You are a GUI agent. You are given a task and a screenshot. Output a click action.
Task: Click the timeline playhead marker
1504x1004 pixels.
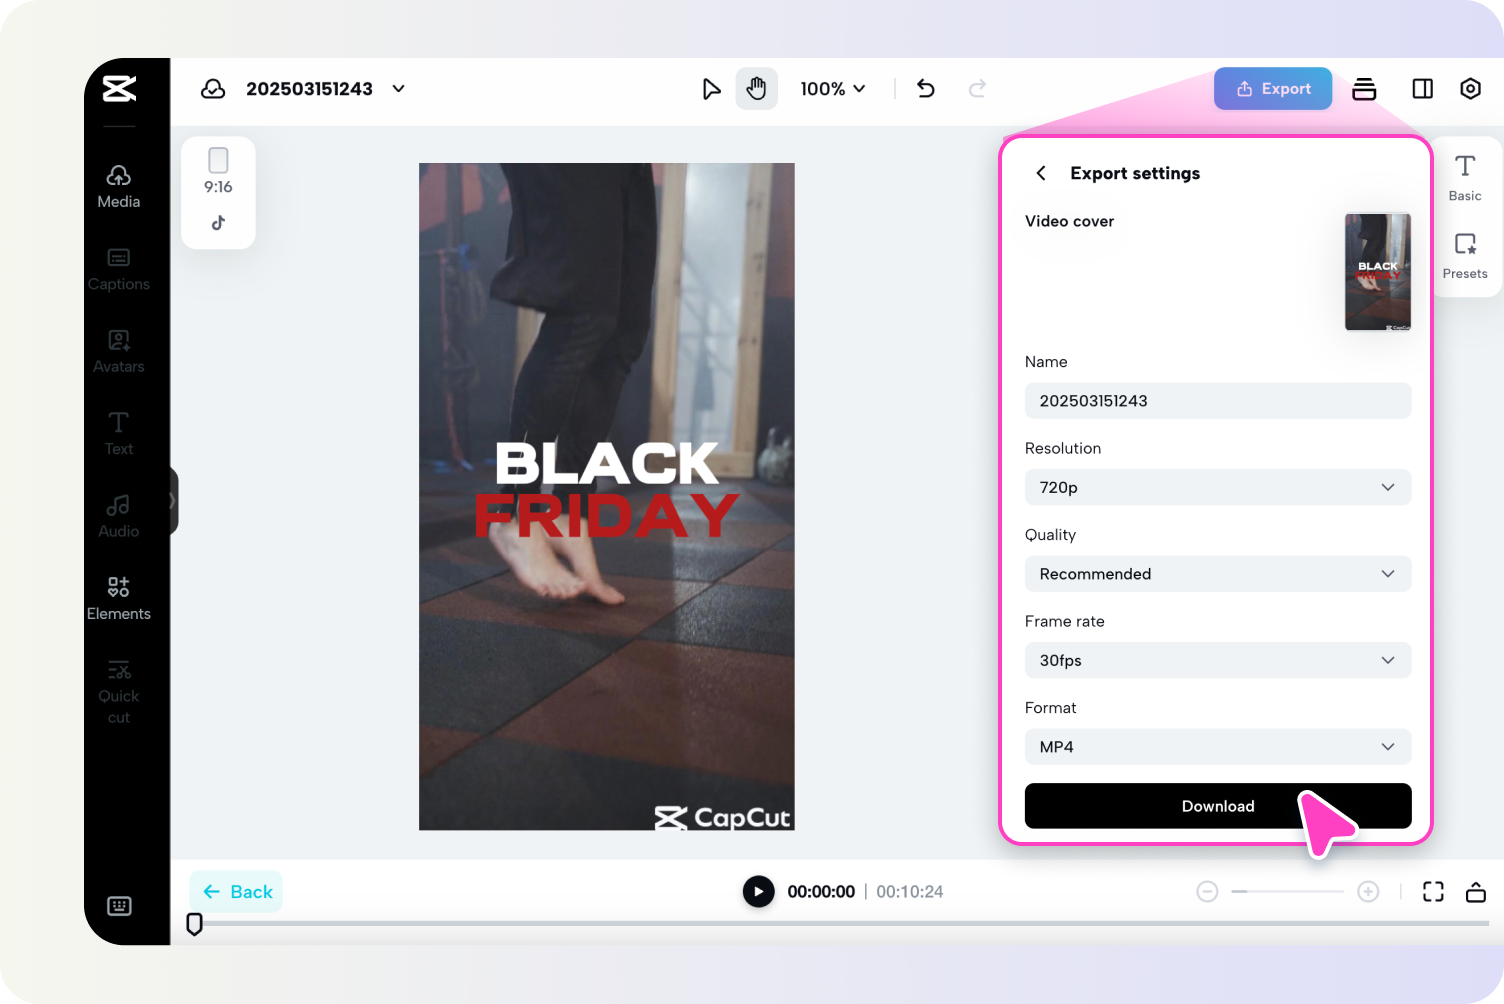195,924
